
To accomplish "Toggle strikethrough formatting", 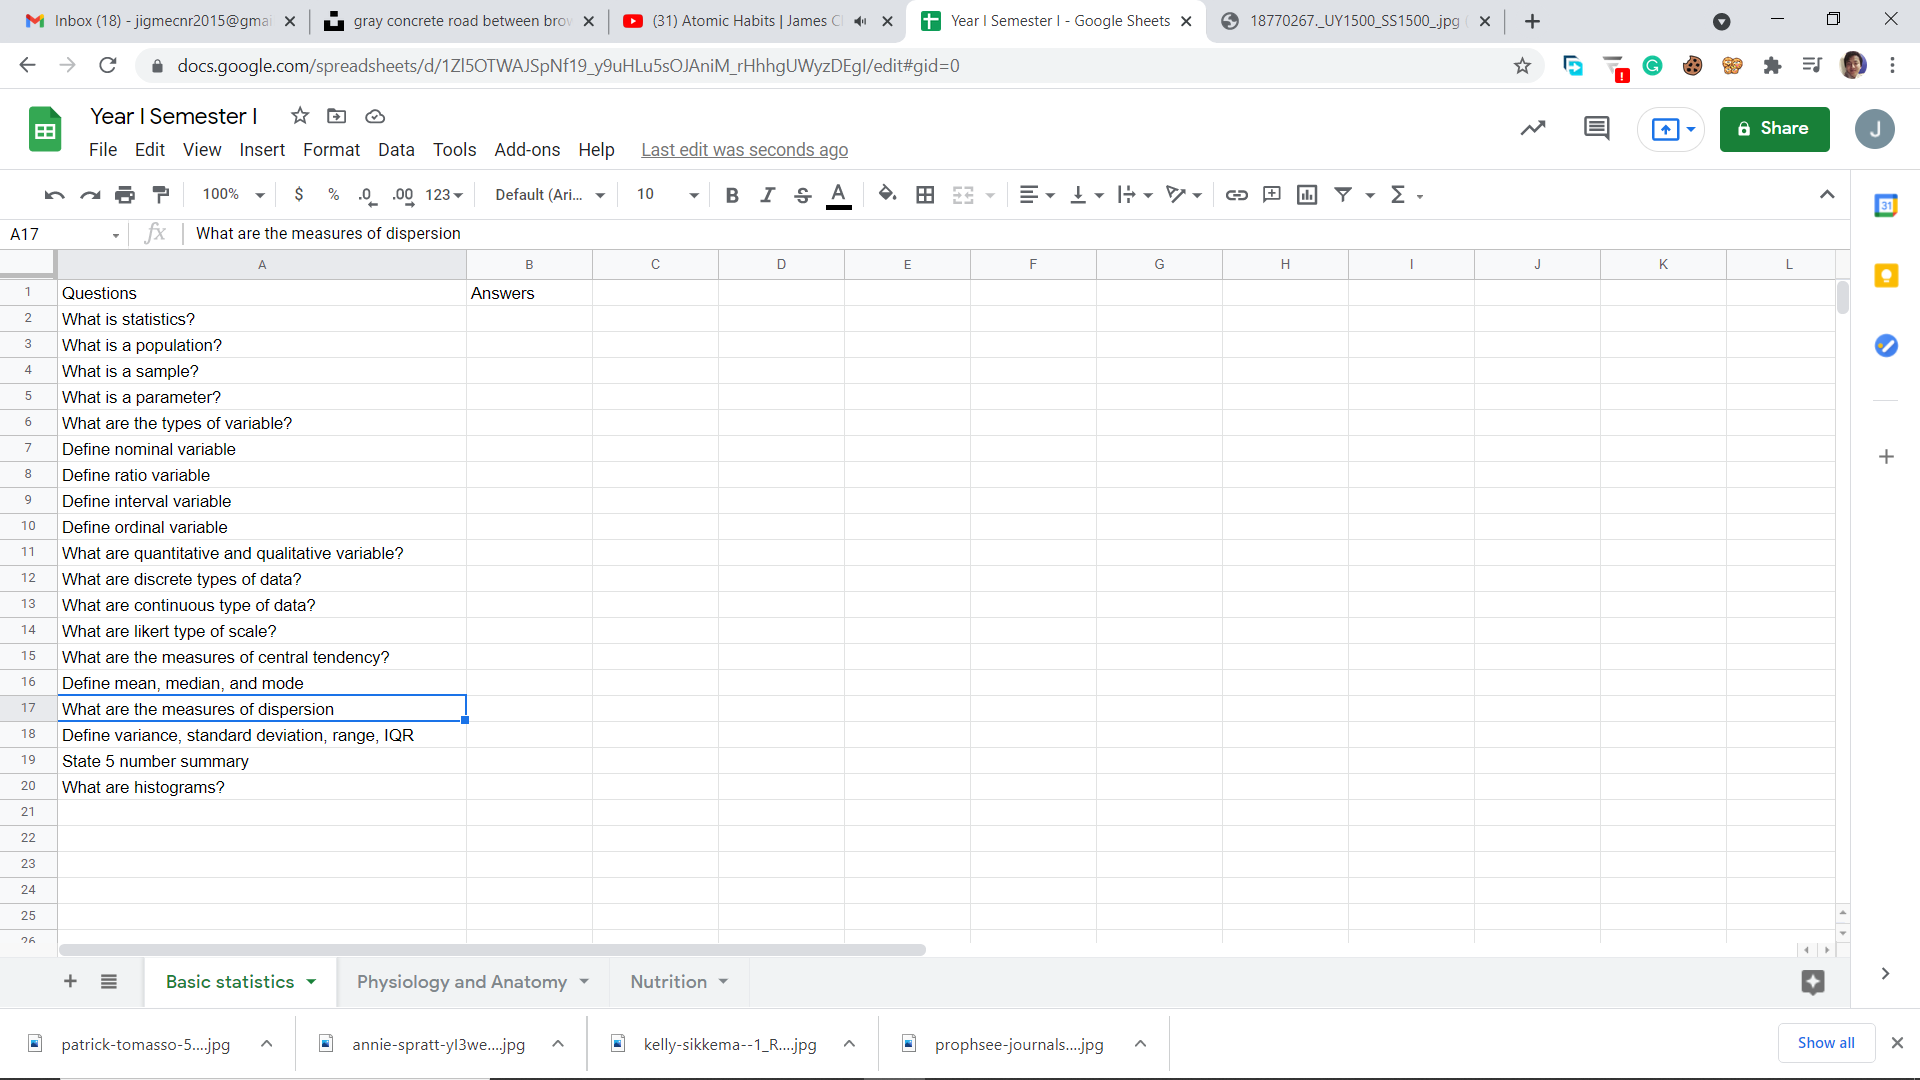I will [802, 195].
